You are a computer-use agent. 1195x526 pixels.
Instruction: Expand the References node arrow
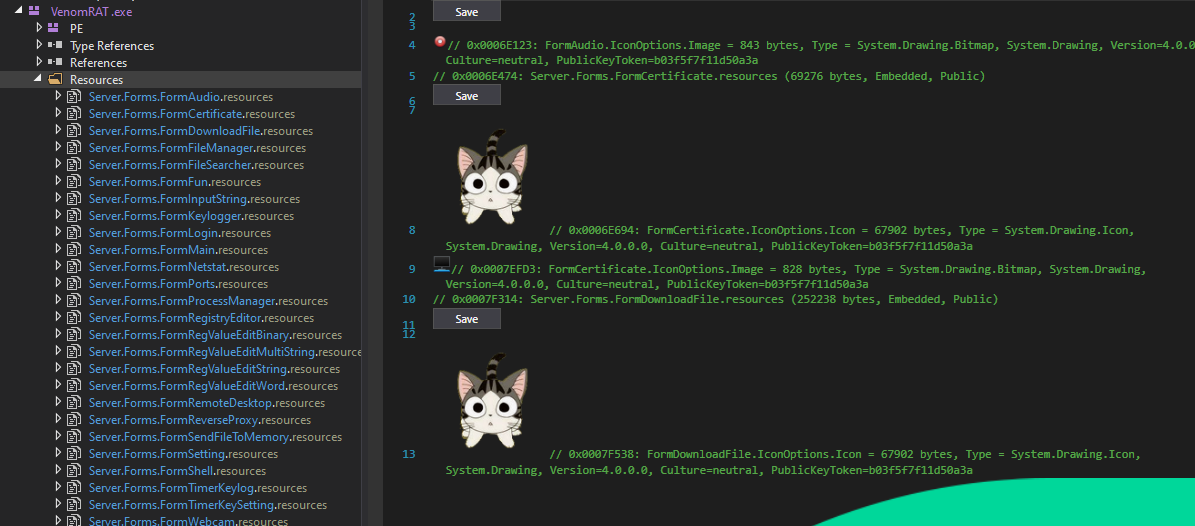[40, 63]
